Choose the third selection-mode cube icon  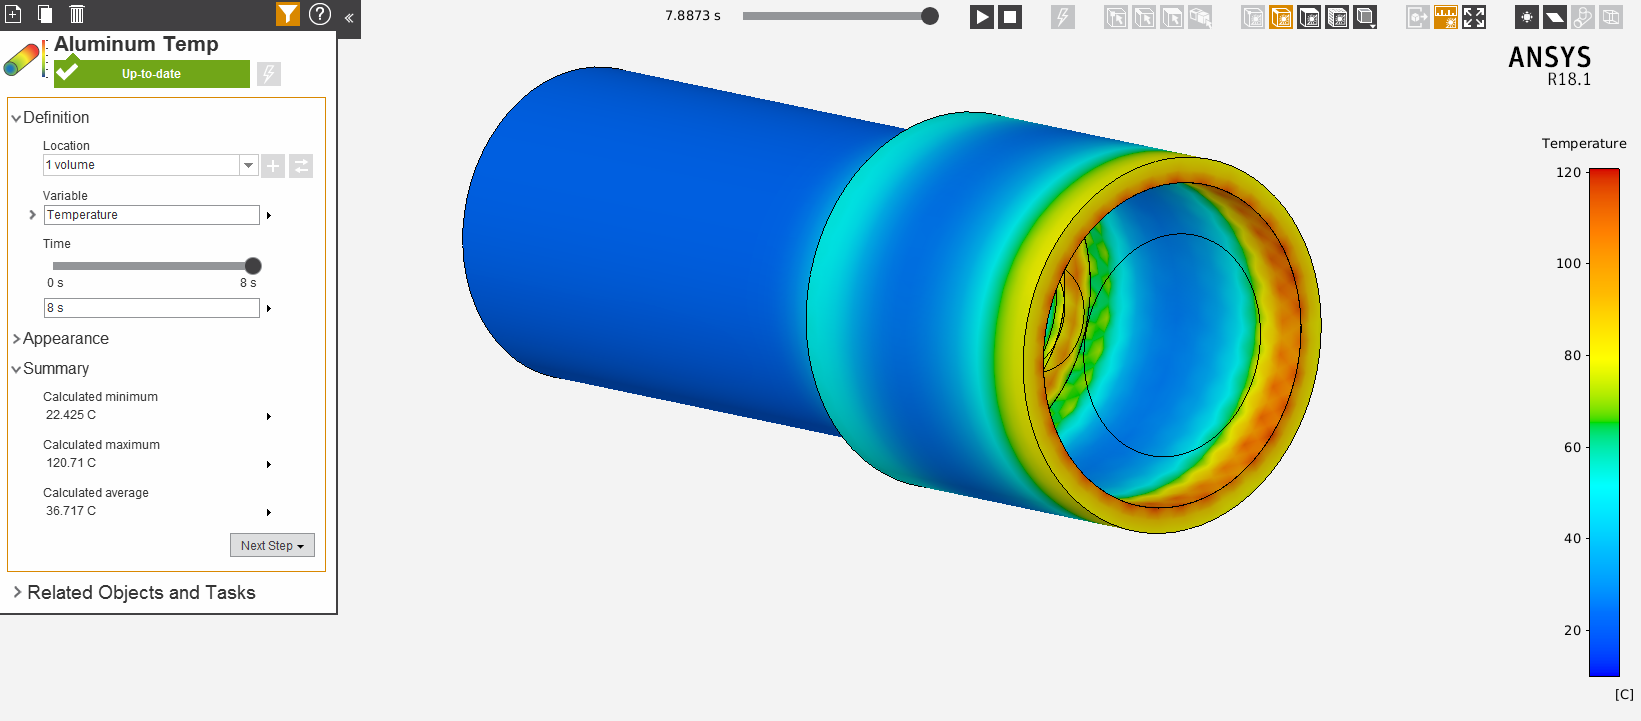pos(1172,17)
